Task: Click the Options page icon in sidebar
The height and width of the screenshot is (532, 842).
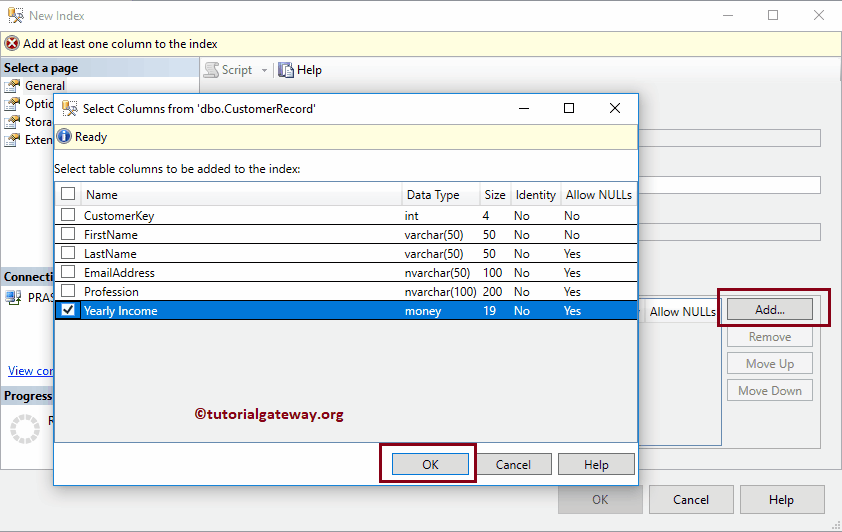Action: [12, 104]
